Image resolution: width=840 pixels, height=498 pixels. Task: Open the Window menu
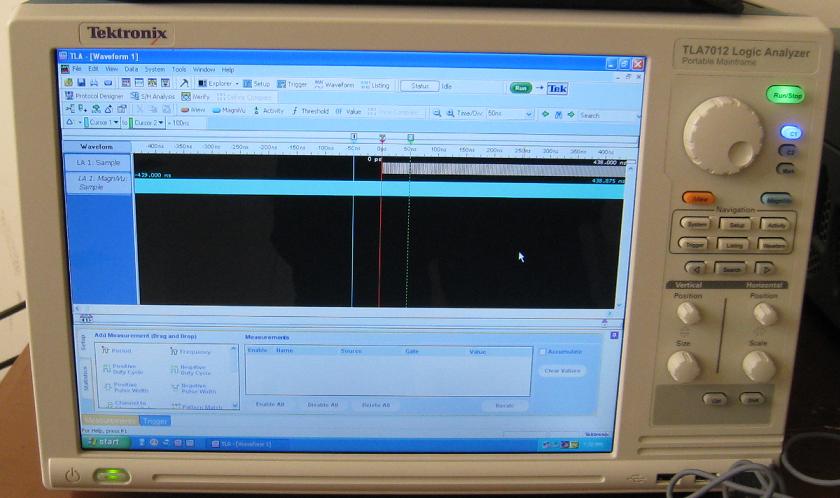click(204, 70)
